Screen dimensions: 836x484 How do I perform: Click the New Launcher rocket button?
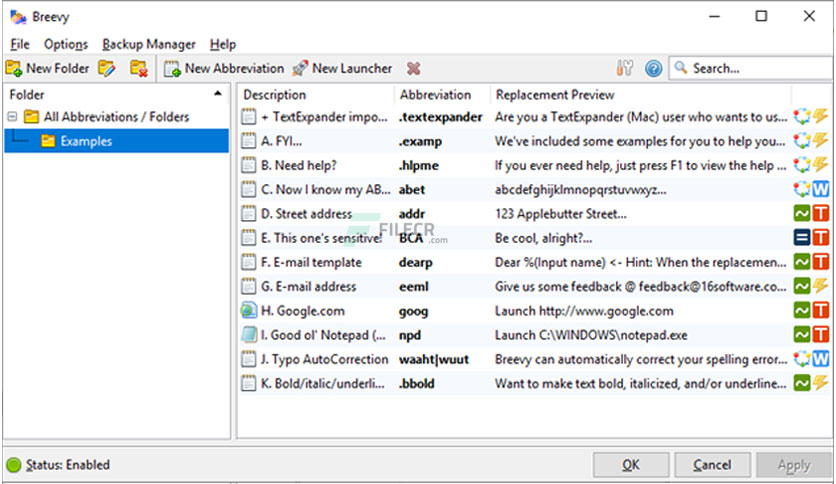(x=342, y=68)
